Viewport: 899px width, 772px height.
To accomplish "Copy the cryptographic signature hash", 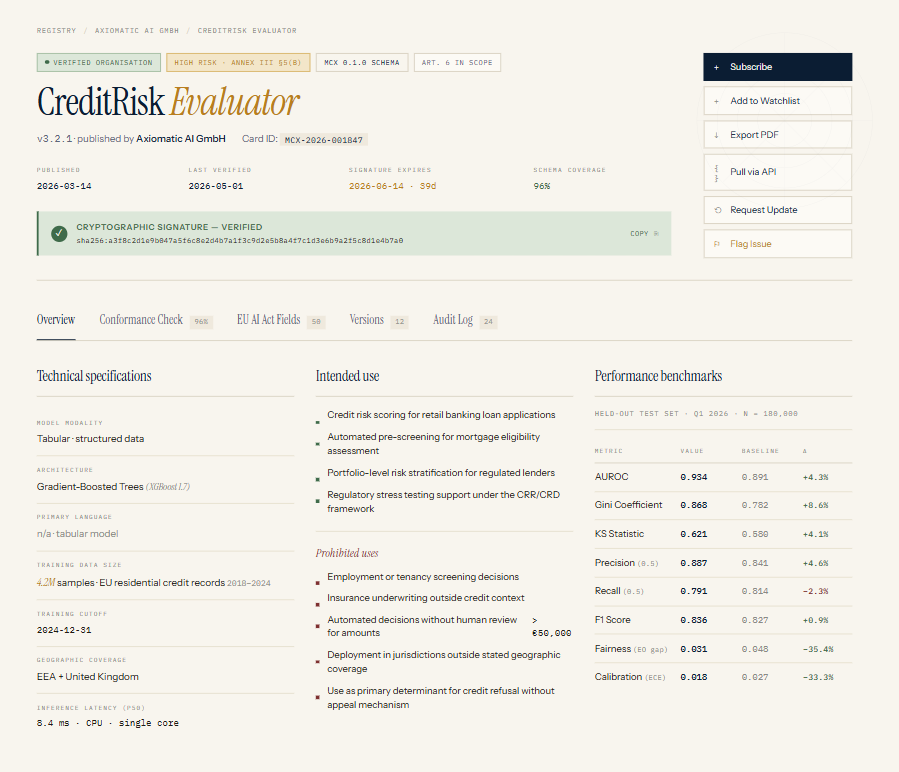I will (x=644, y=233).
